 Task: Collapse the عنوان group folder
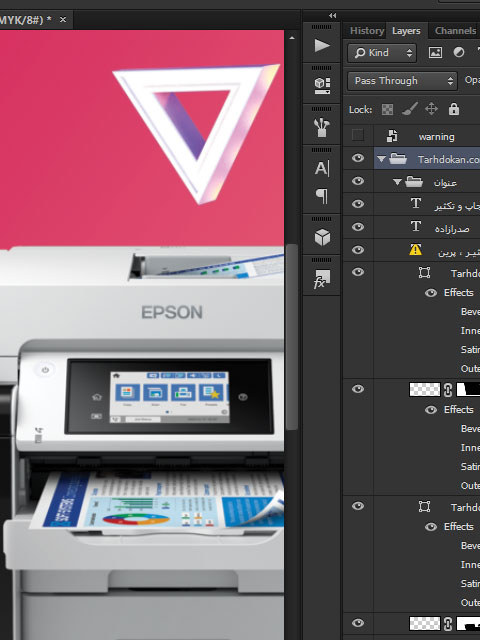pos(397,182)
